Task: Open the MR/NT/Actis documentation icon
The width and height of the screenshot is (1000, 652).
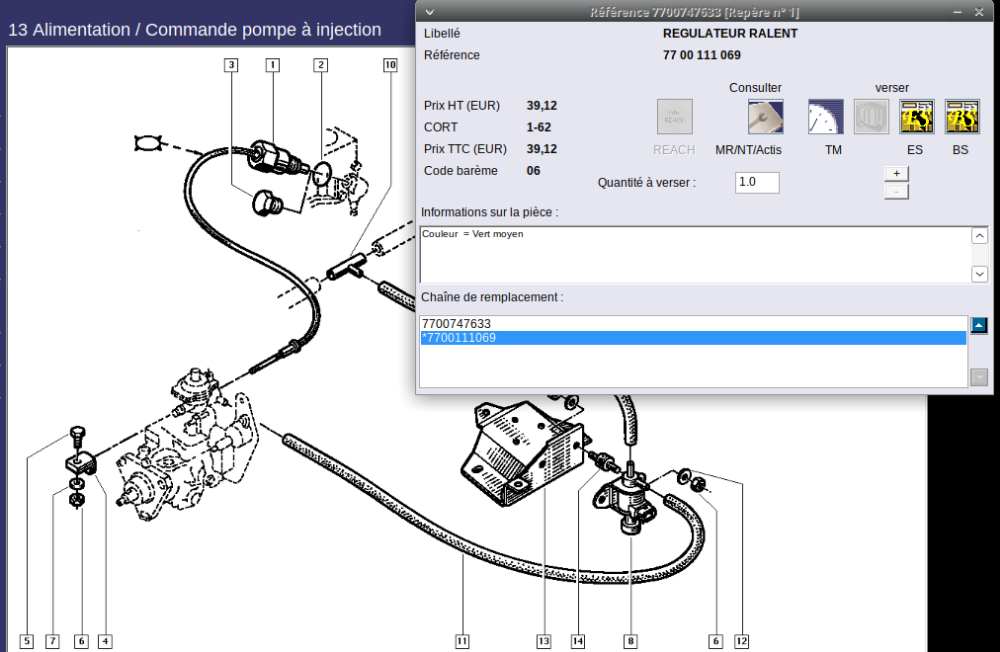Action: coord(765,117)
